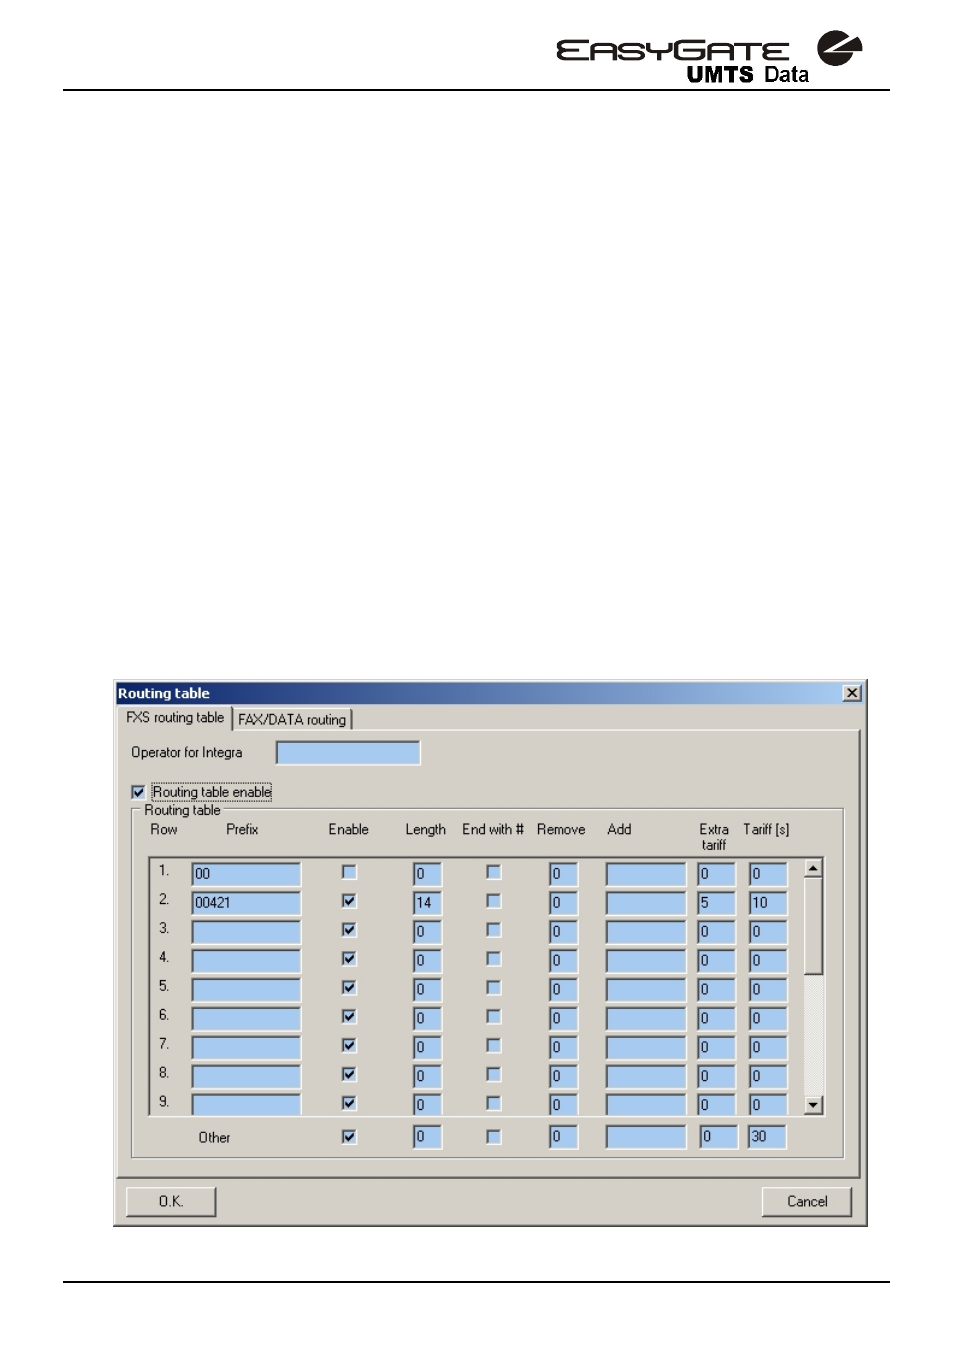Click the Extra tariff field in row 3
954x1349 pixels.
click(716, 932)
